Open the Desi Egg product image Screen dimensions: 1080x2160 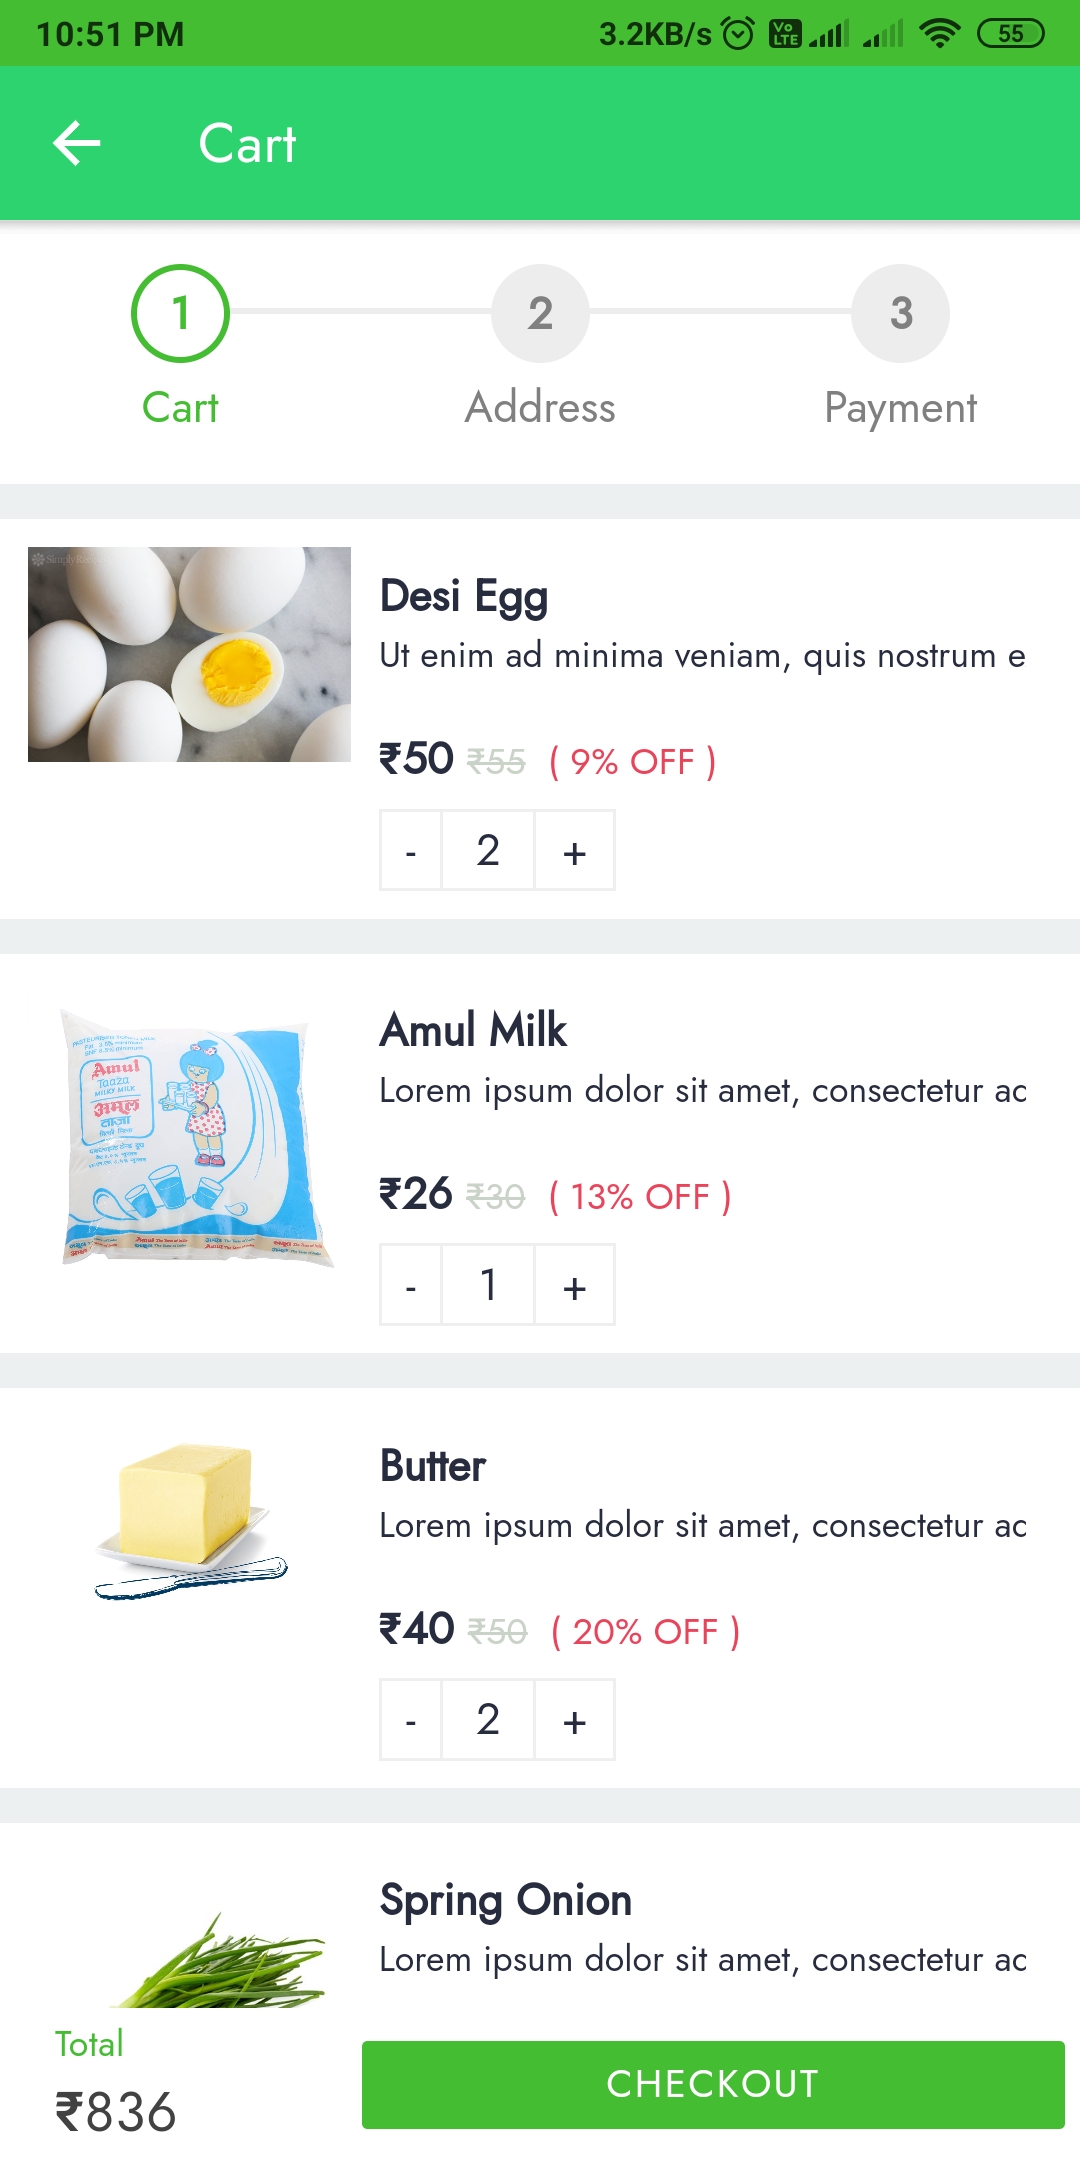click(x=189, y=654)
